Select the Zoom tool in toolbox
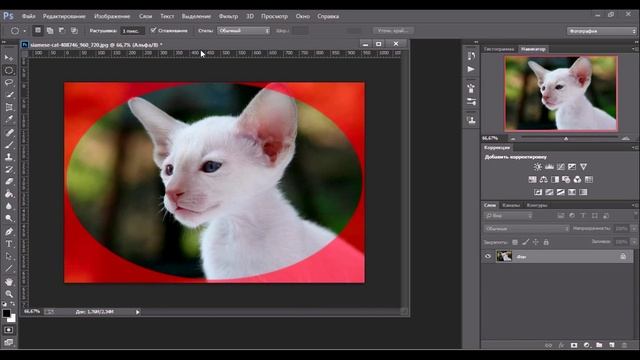This screenshot has height=360, width=640. click(9, 294)
